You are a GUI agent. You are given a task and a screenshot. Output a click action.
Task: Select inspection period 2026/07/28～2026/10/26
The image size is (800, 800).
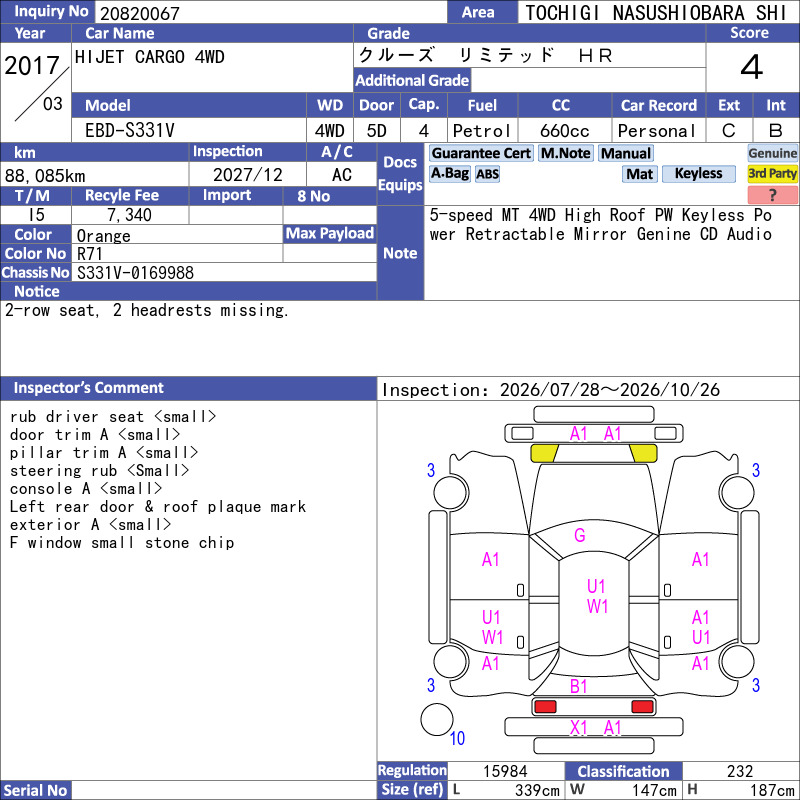(x=610, y=390)
